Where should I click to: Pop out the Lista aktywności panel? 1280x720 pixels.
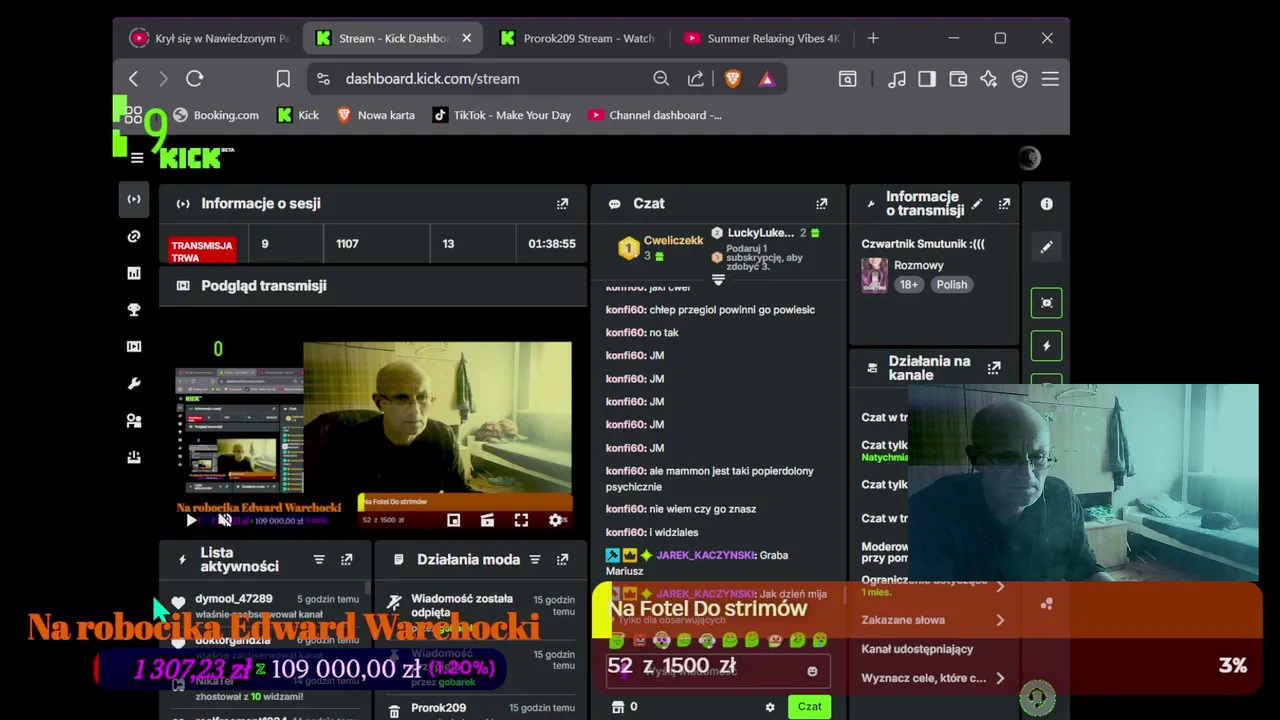(346, 560)
